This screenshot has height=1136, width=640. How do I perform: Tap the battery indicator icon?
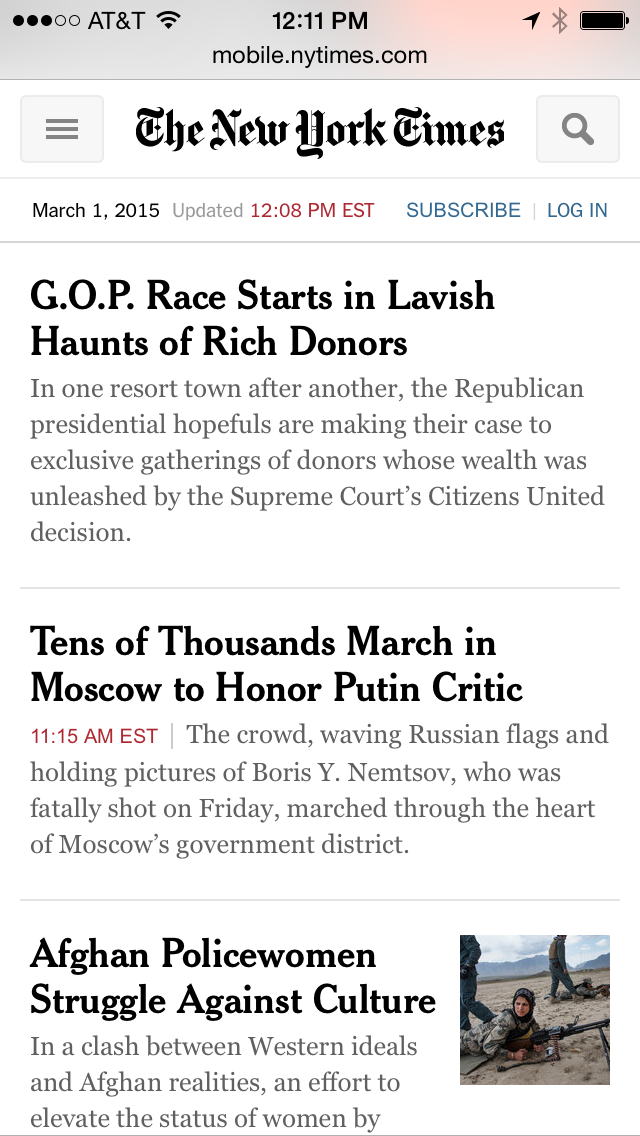(x=603, y=20)
